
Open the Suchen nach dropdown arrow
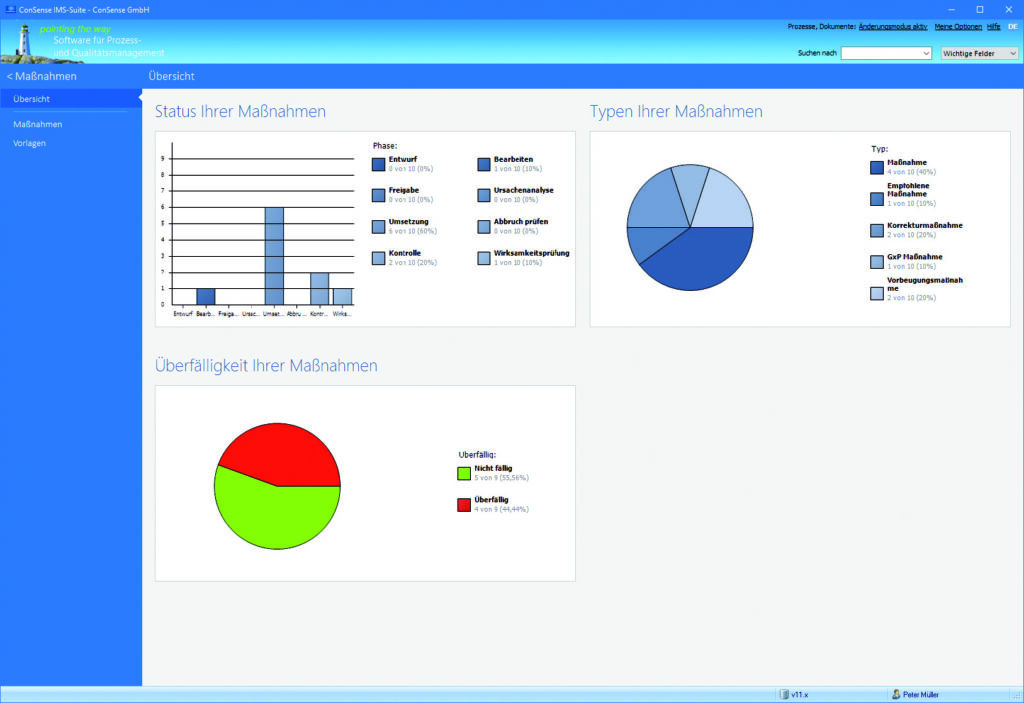tap(925, 53)
